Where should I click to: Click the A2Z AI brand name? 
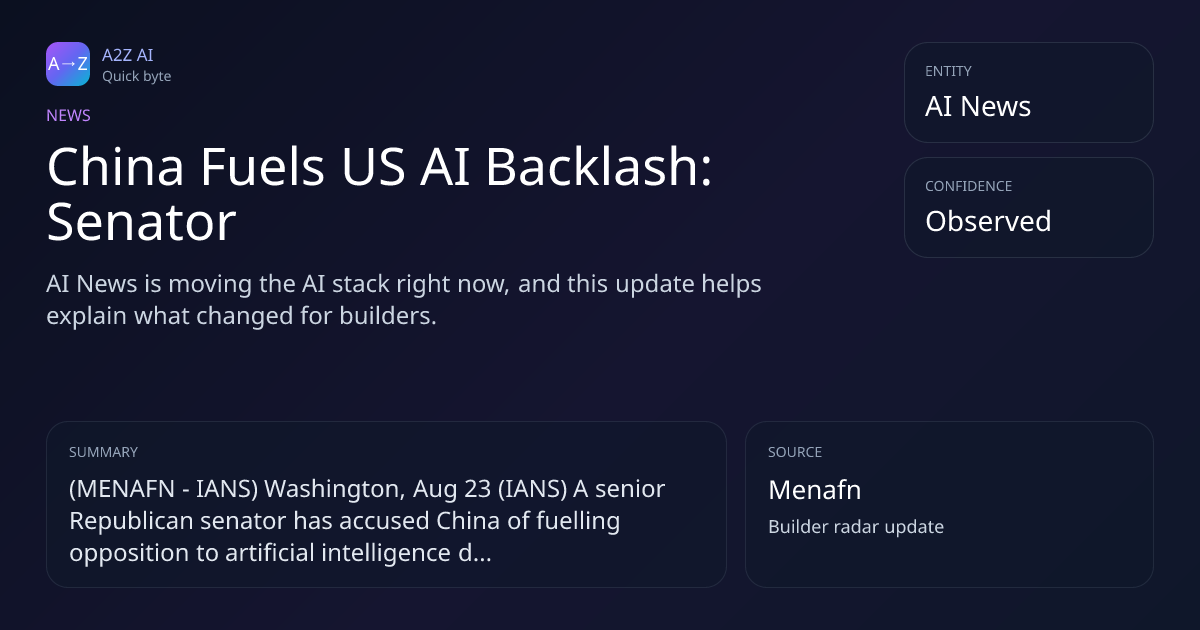point(127,55)
